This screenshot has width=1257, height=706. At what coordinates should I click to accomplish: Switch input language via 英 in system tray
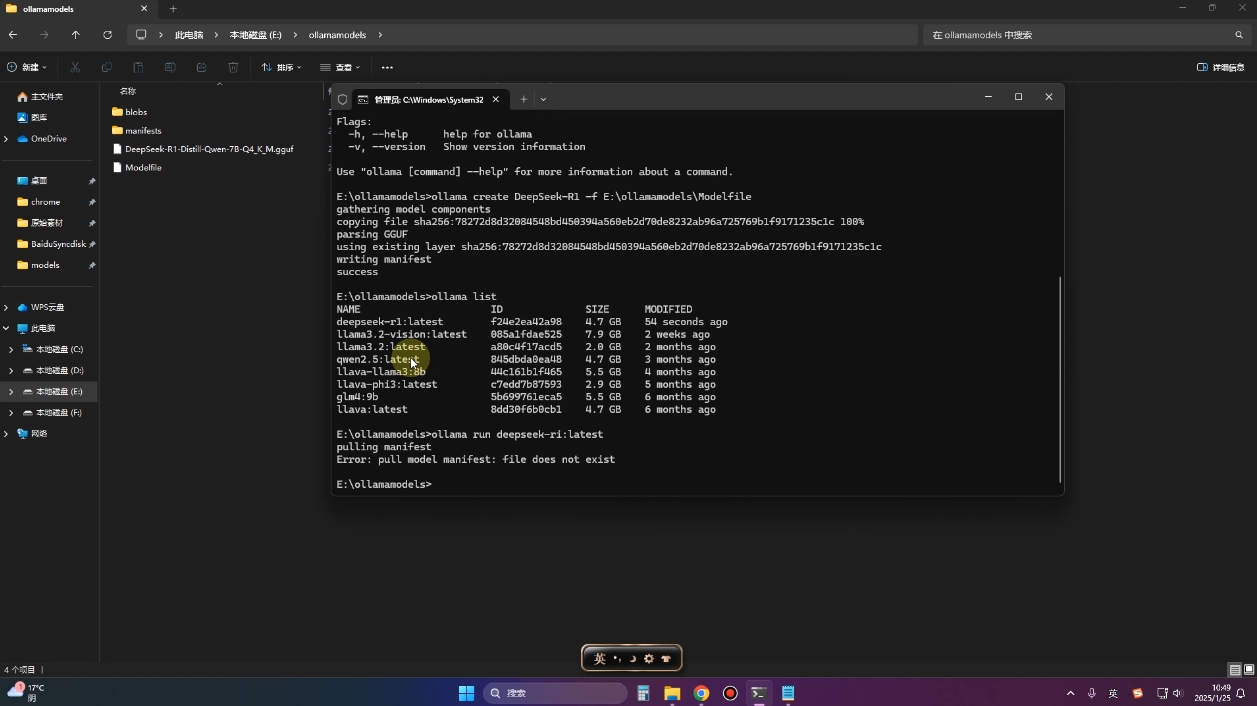1113,692
